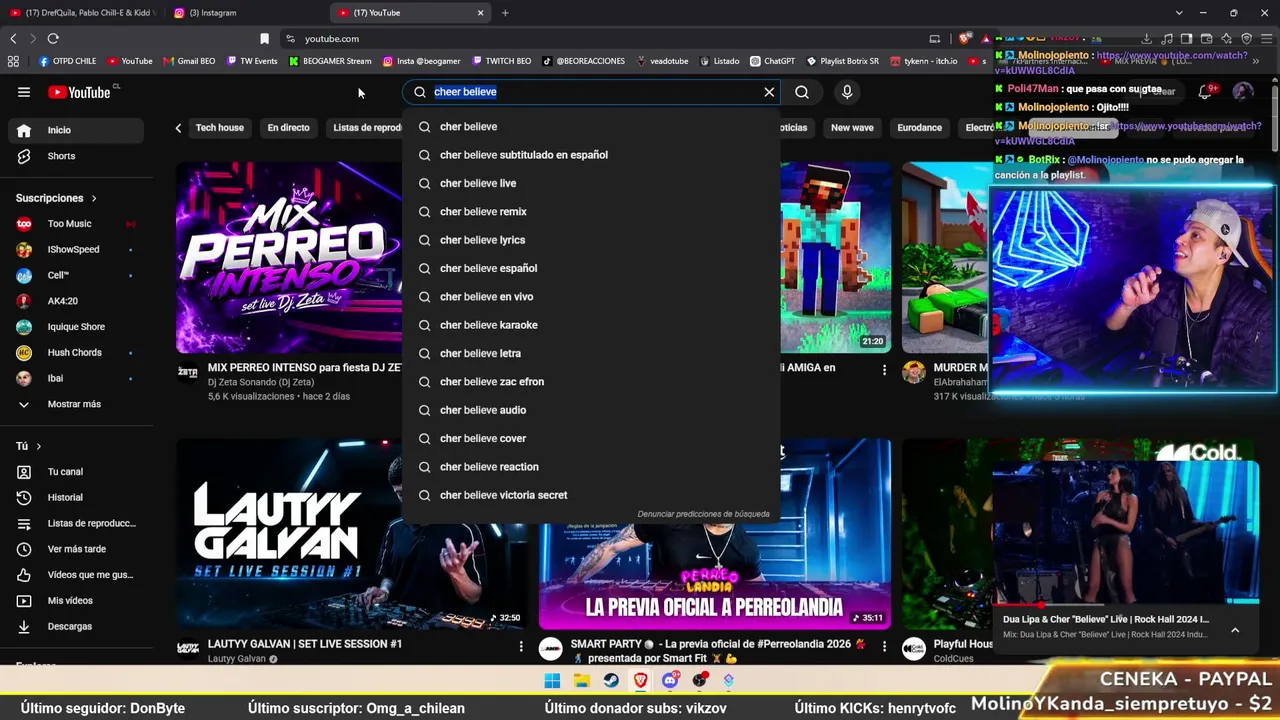Clear the search box with the X

click(x=769, y=92)
